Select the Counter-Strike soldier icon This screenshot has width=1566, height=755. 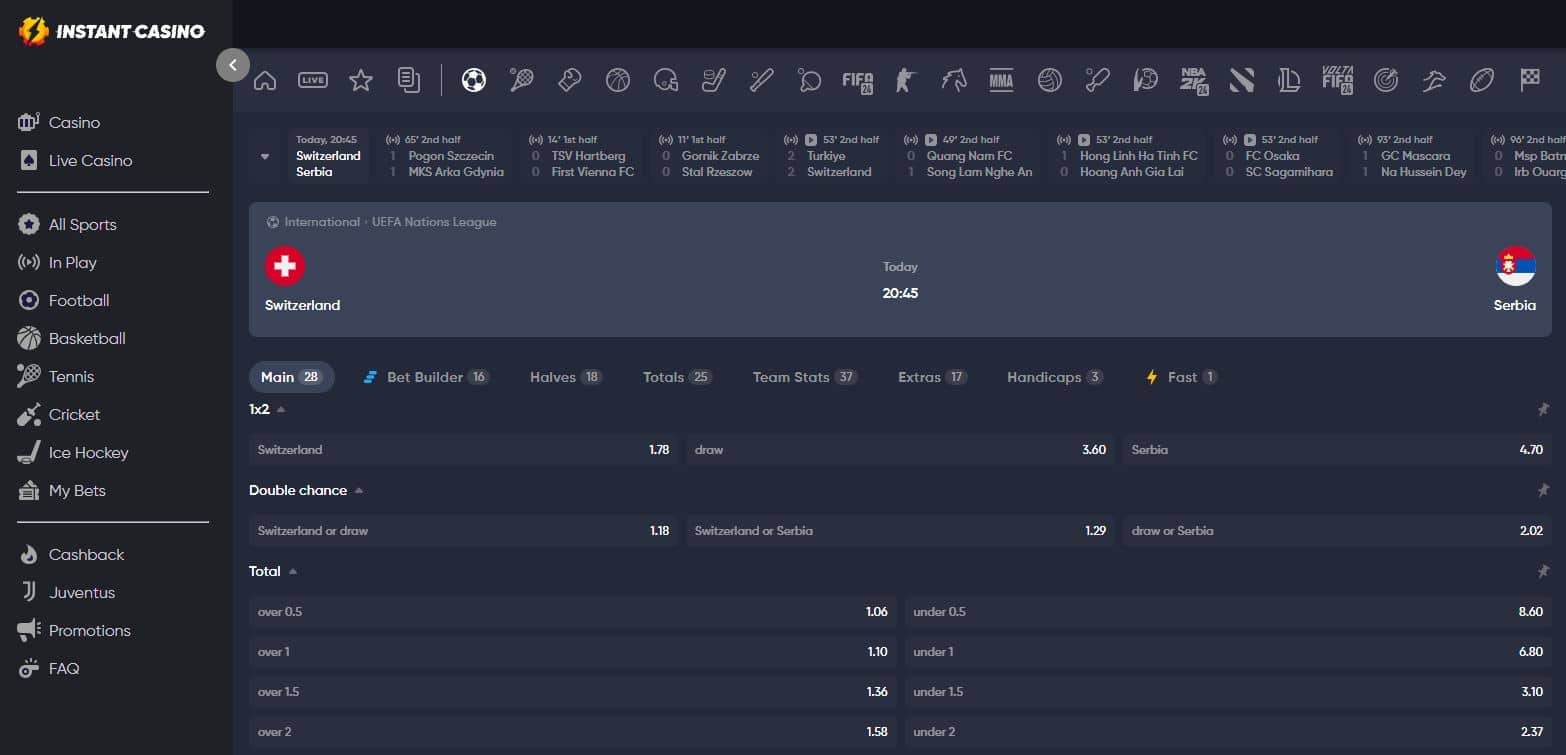click(x=905, y=80)
